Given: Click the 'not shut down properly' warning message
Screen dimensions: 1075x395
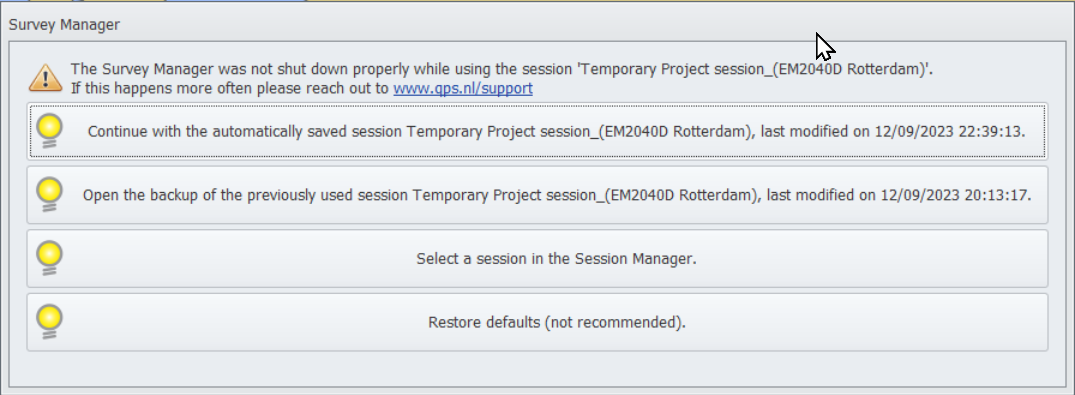Looking at the screenshot, I should (502, 69).
